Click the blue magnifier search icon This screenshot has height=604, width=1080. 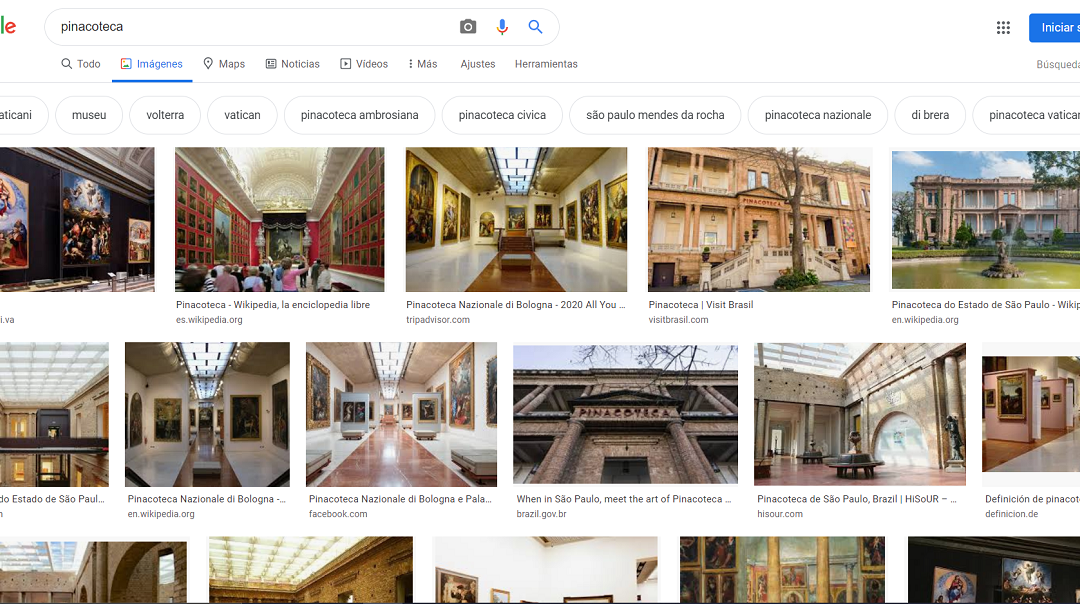[x=535, y=27]
